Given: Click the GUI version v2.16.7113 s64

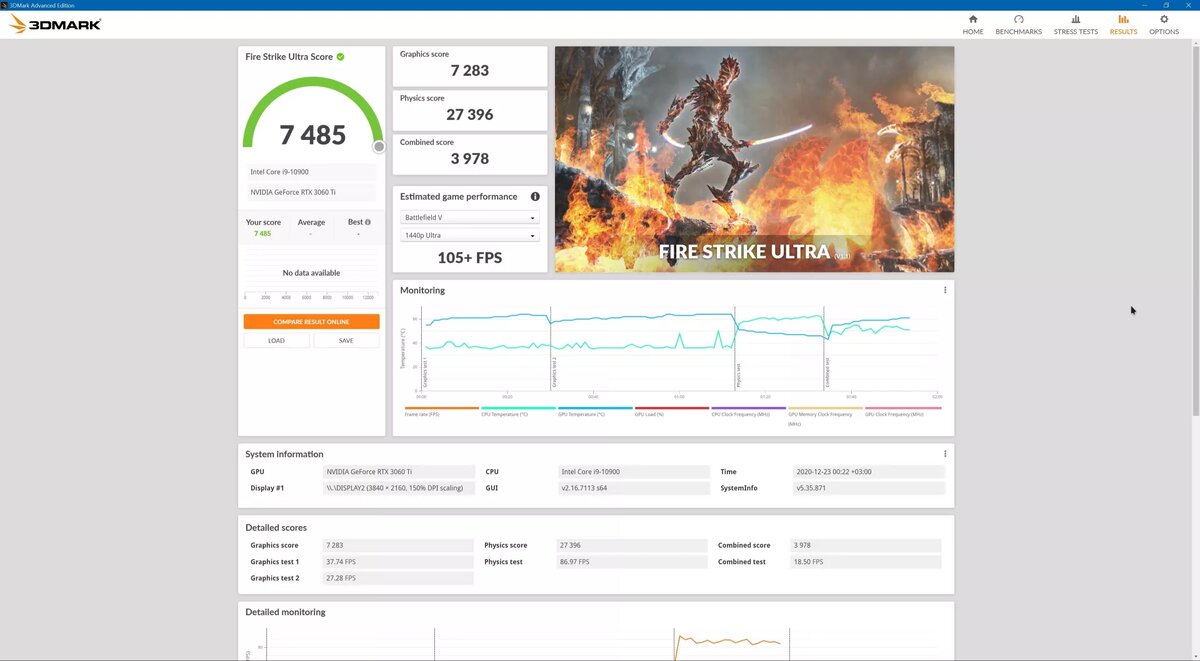Looking at the screenshot, I should 634,488.
